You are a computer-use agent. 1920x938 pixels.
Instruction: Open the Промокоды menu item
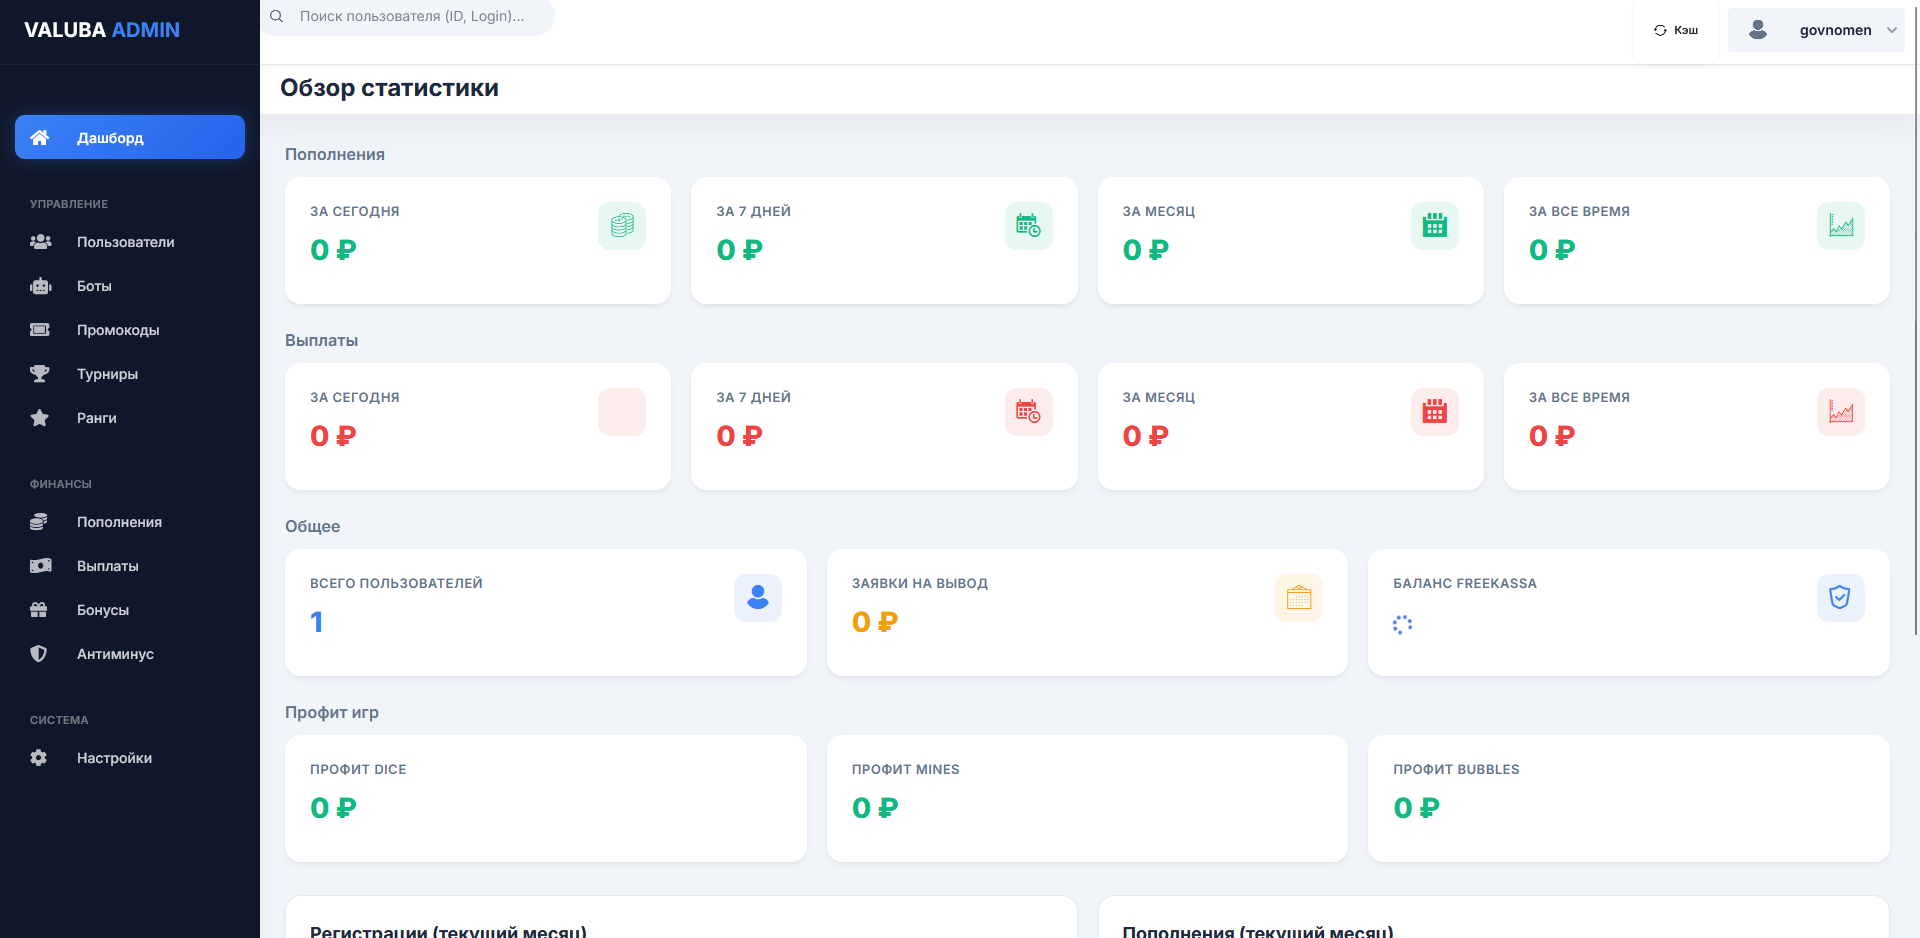coord(118,330)
